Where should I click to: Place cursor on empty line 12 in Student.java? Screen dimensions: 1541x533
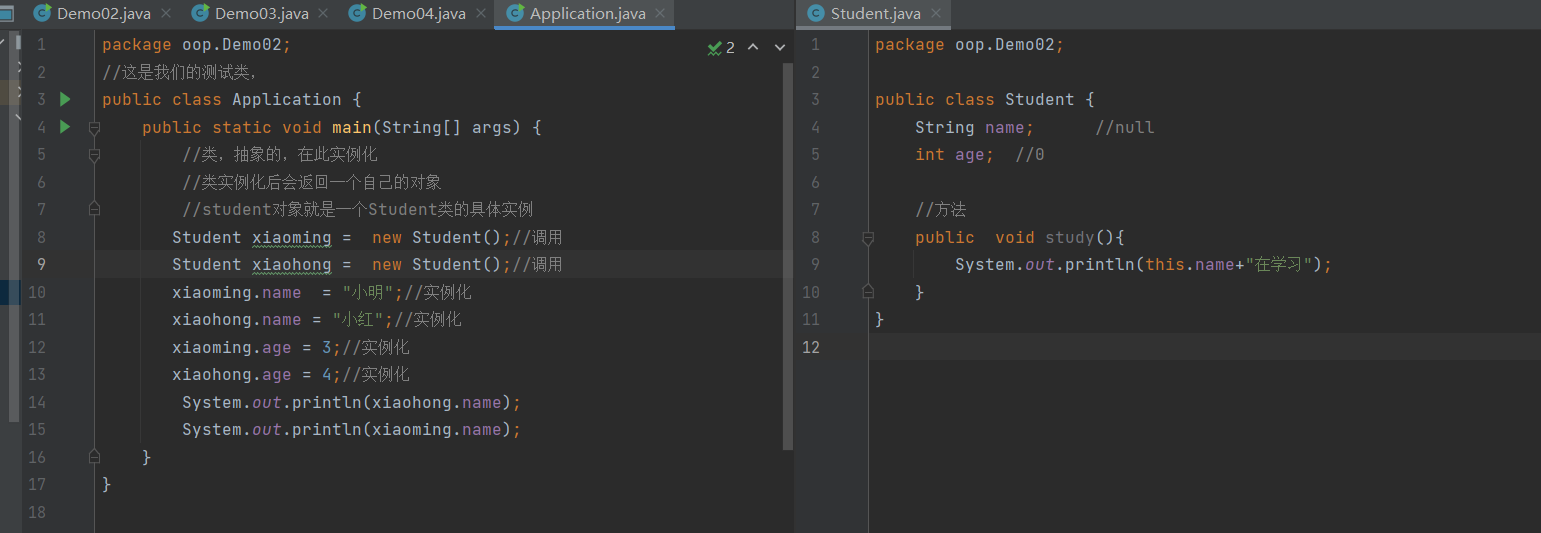pos(1100,347)
